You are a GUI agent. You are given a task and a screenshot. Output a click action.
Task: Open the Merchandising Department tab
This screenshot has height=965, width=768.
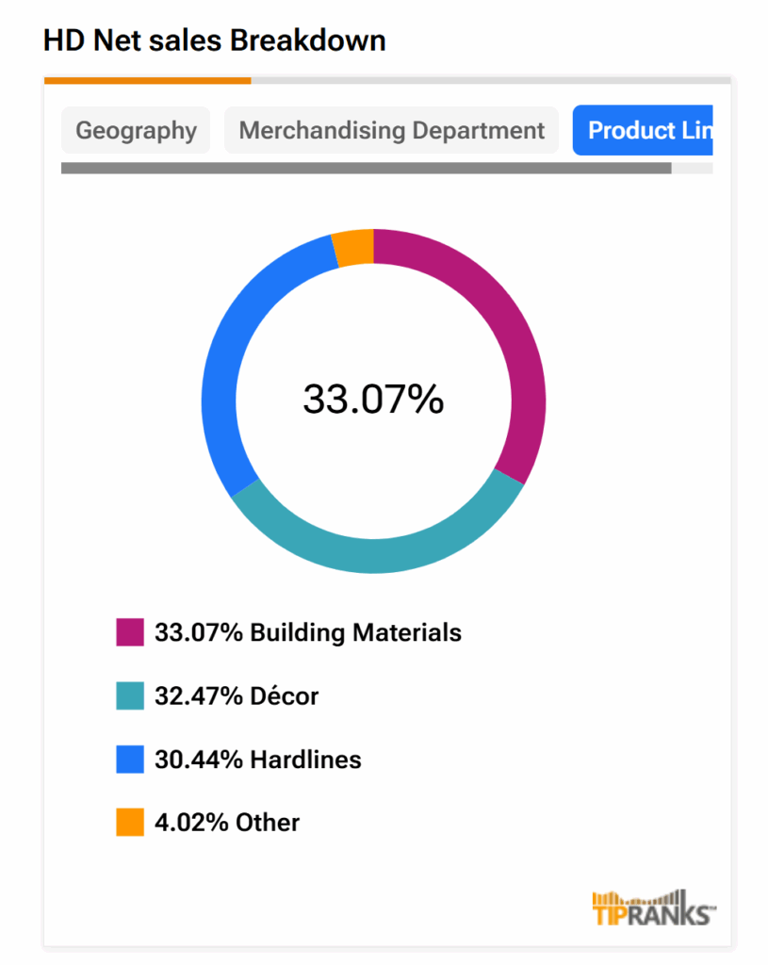(x=391, y=131)
